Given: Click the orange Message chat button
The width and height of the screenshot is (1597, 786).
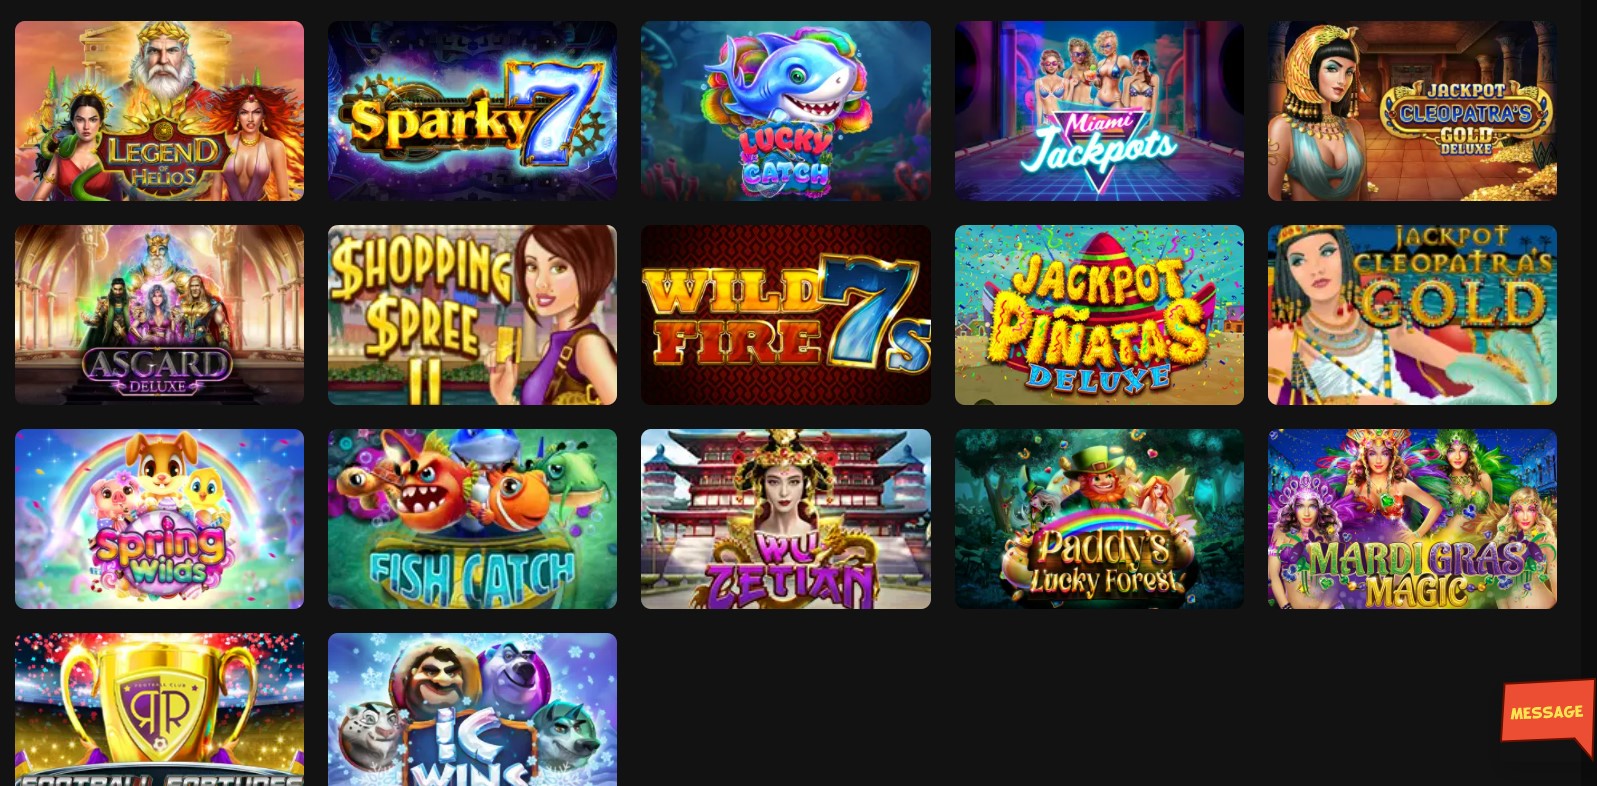Looking at the screenshot, I should pos(1547,714).
